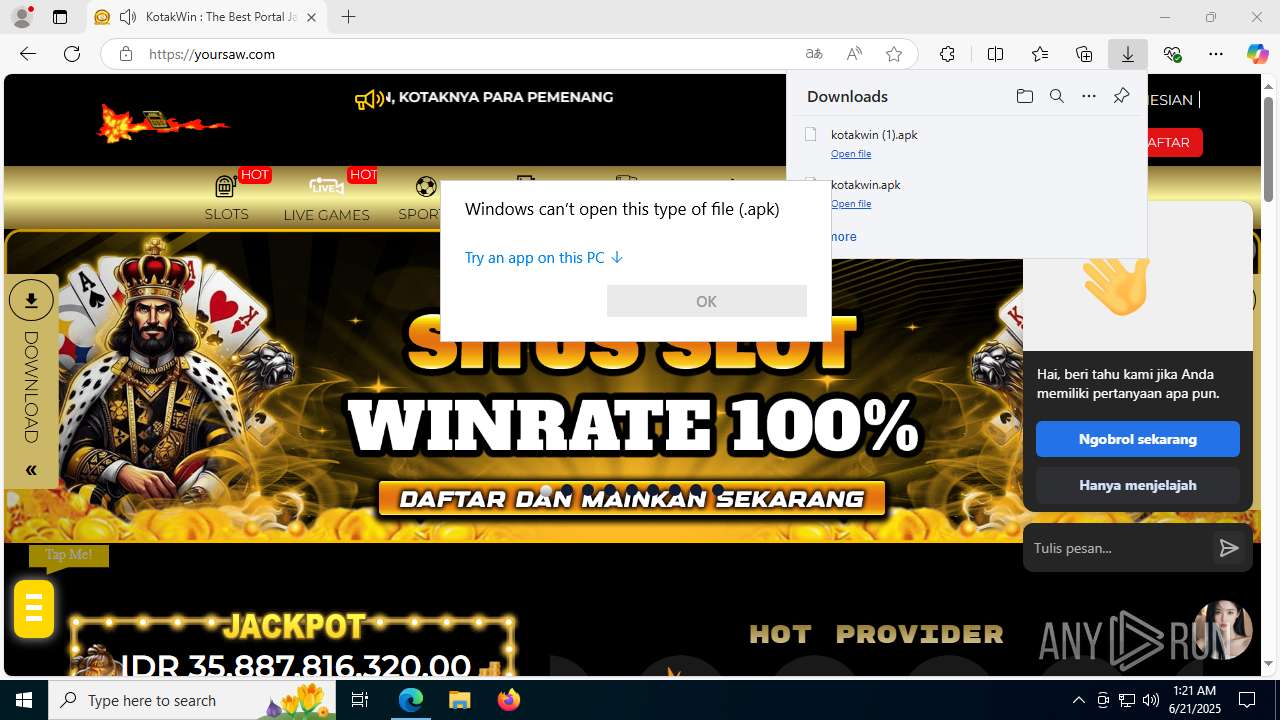1280x720 pixels.
Task: Click the Tulis pesan message field
Action: [x=1118, y=548]
